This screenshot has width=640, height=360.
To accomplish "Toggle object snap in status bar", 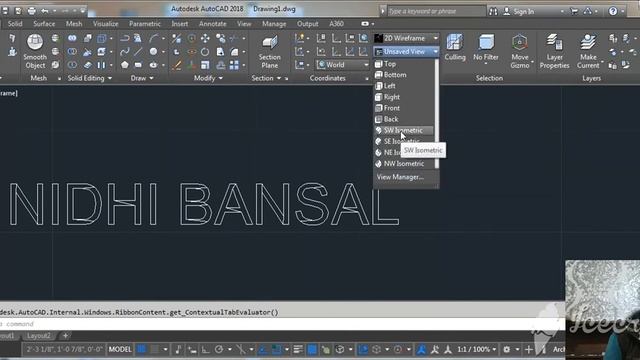I will [x=276, y=349].
